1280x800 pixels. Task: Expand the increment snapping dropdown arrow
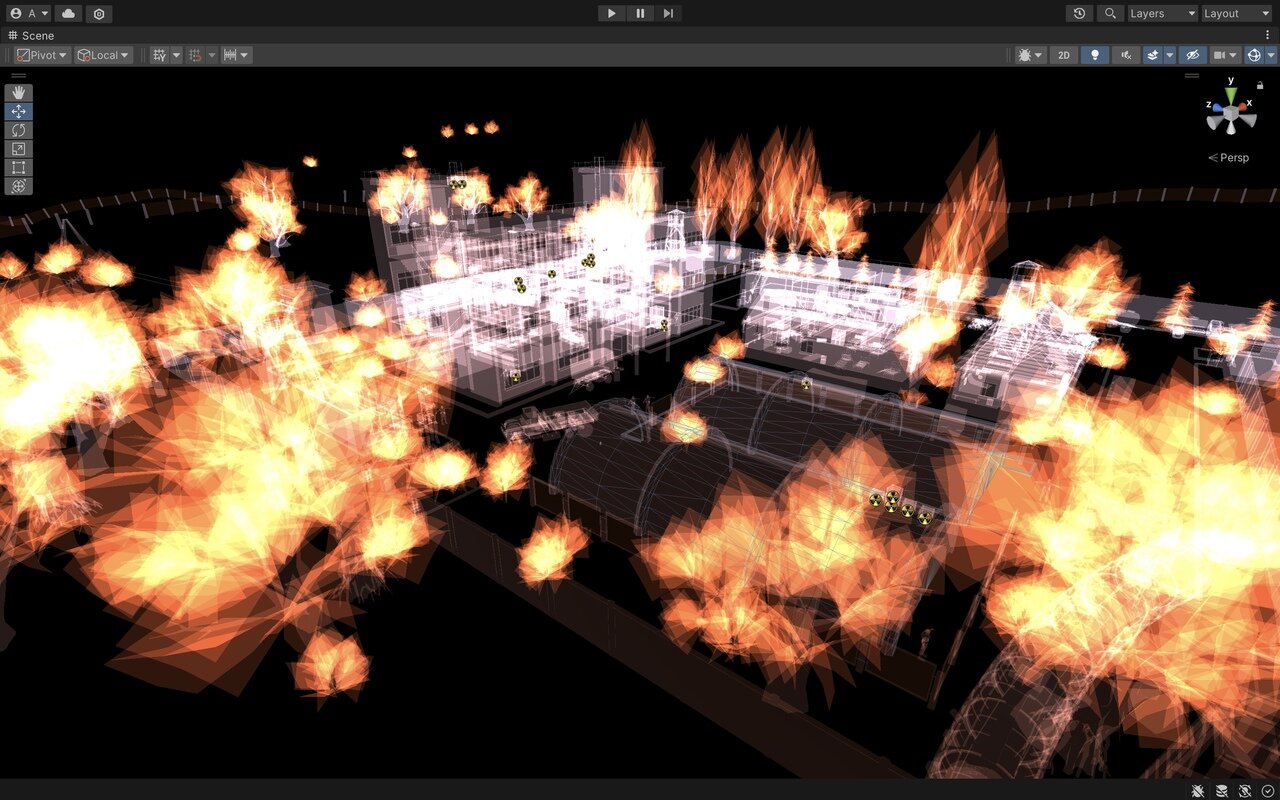tap(245, 55)
